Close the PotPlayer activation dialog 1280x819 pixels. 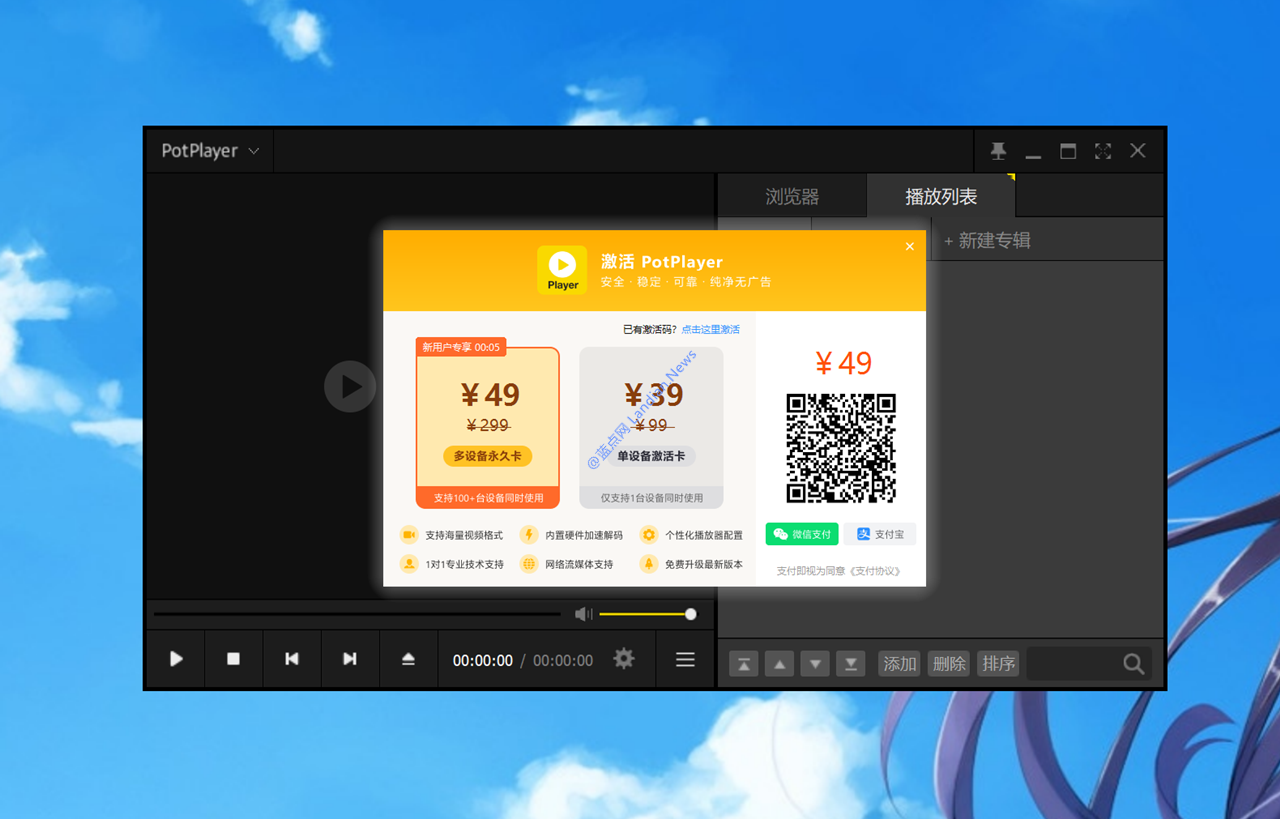pyautogui.click(x=909, y=246)
